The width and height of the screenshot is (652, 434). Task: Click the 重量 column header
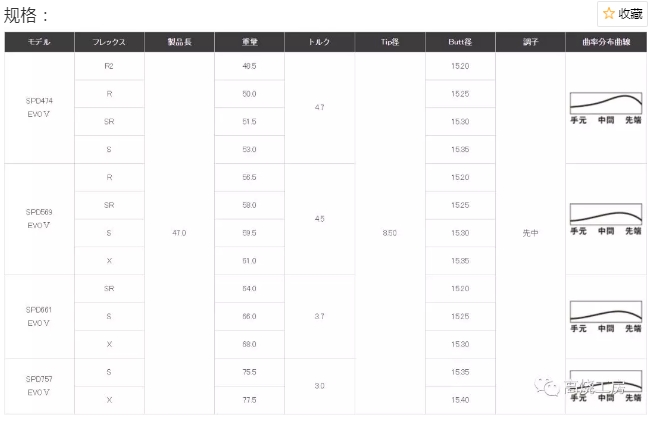coord(249,43)
